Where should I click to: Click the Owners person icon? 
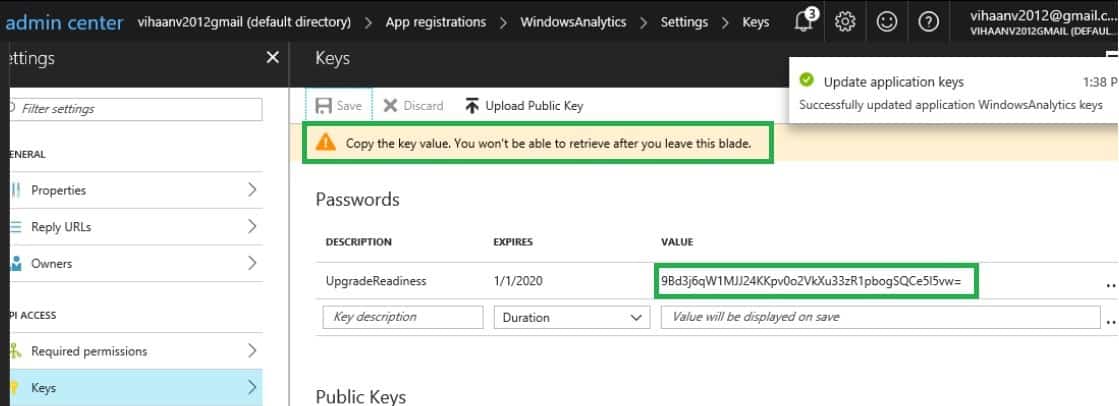click(x=16, y=263)
